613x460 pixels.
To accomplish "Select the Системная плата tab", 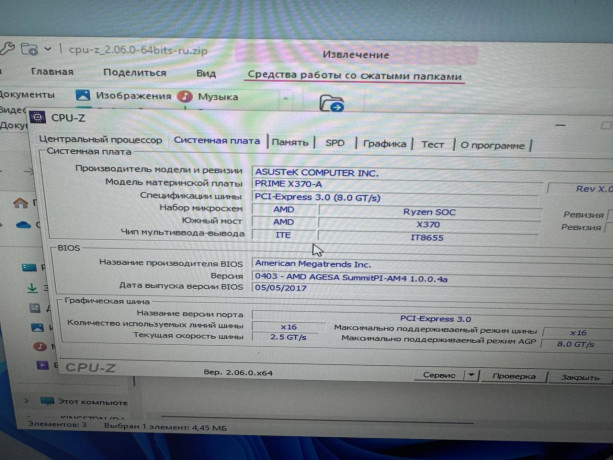I will point(217,141).
